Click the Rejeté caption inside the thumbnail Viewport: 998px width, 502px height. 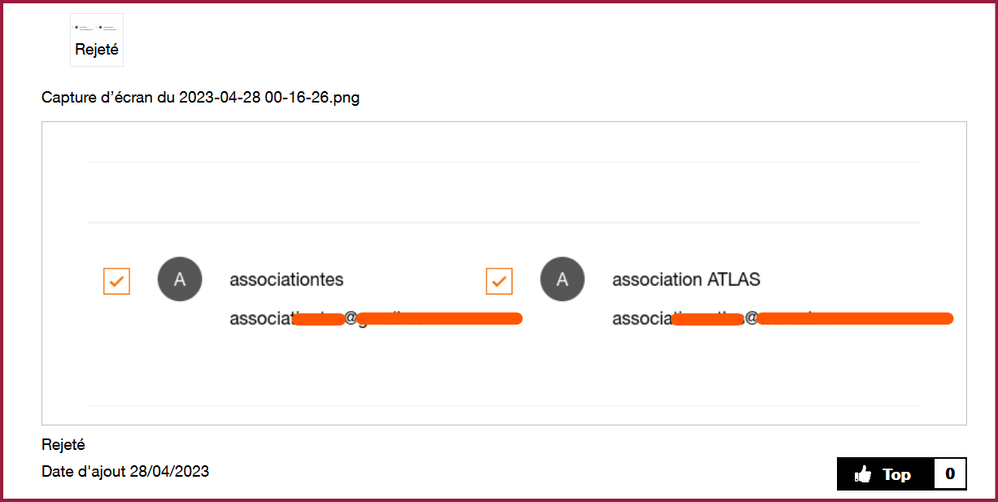pos(97,49)
